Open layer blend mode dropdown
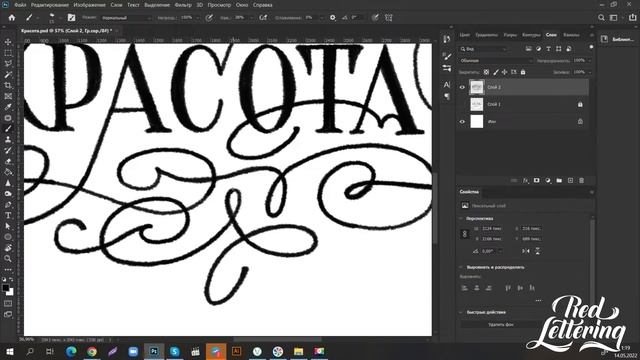This screenshot has height=360, width=640. (496, 60)
